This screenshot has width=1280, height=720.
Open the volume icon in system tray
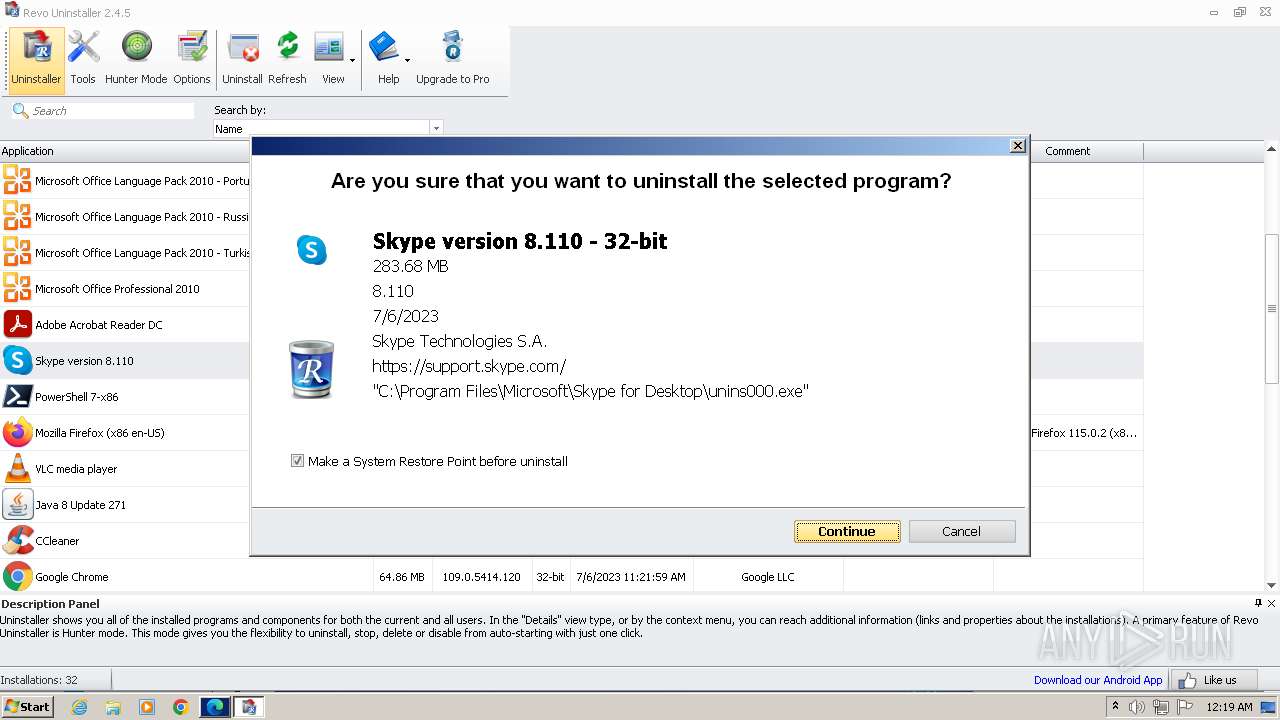pyautogui.click(x=1137, y=707)
